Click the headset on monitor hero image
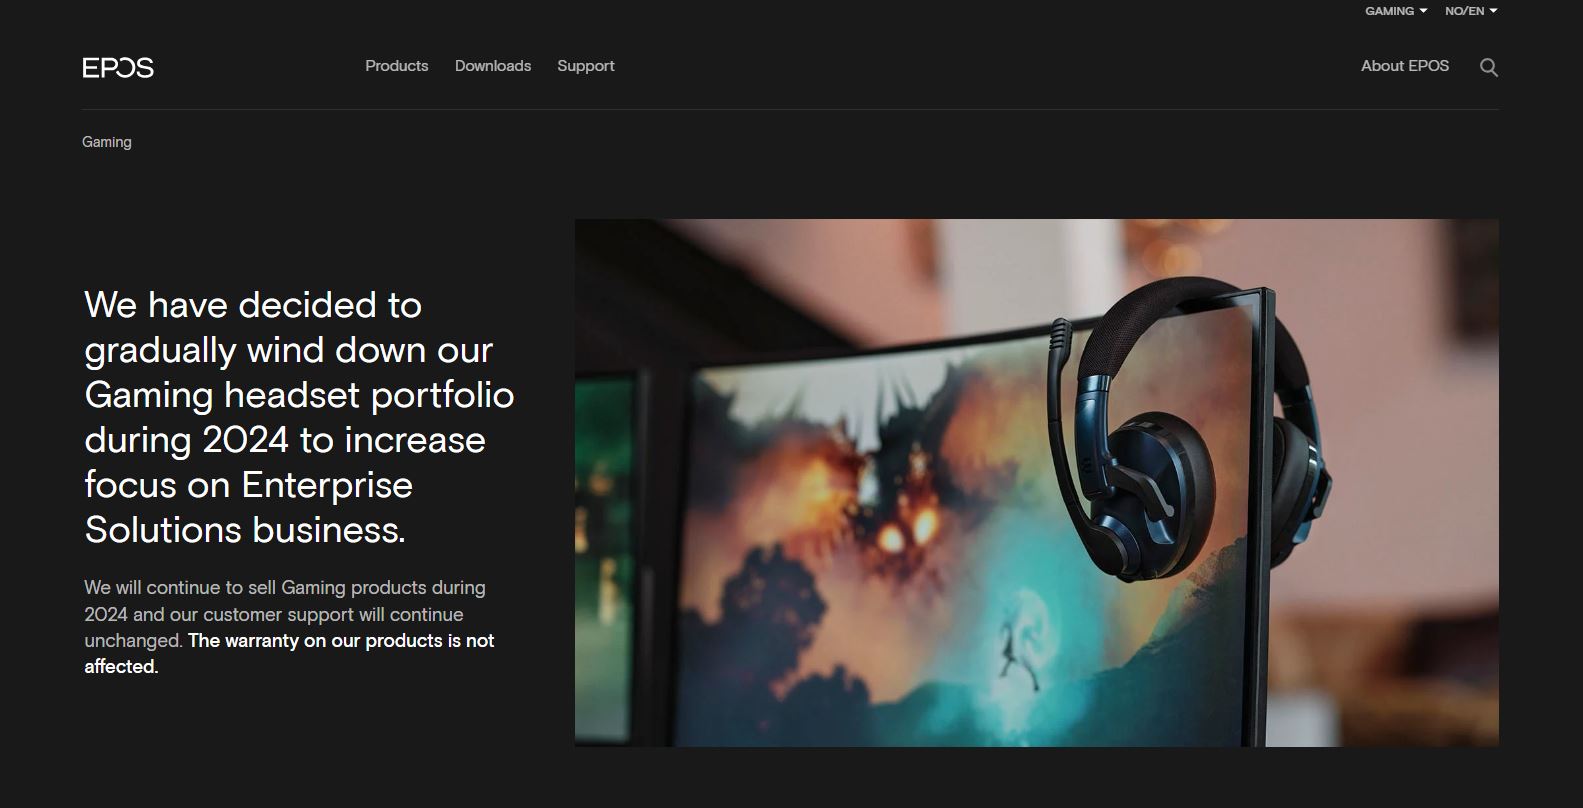This screenshot has width=1583, height=808. [x=1036, y=483]
